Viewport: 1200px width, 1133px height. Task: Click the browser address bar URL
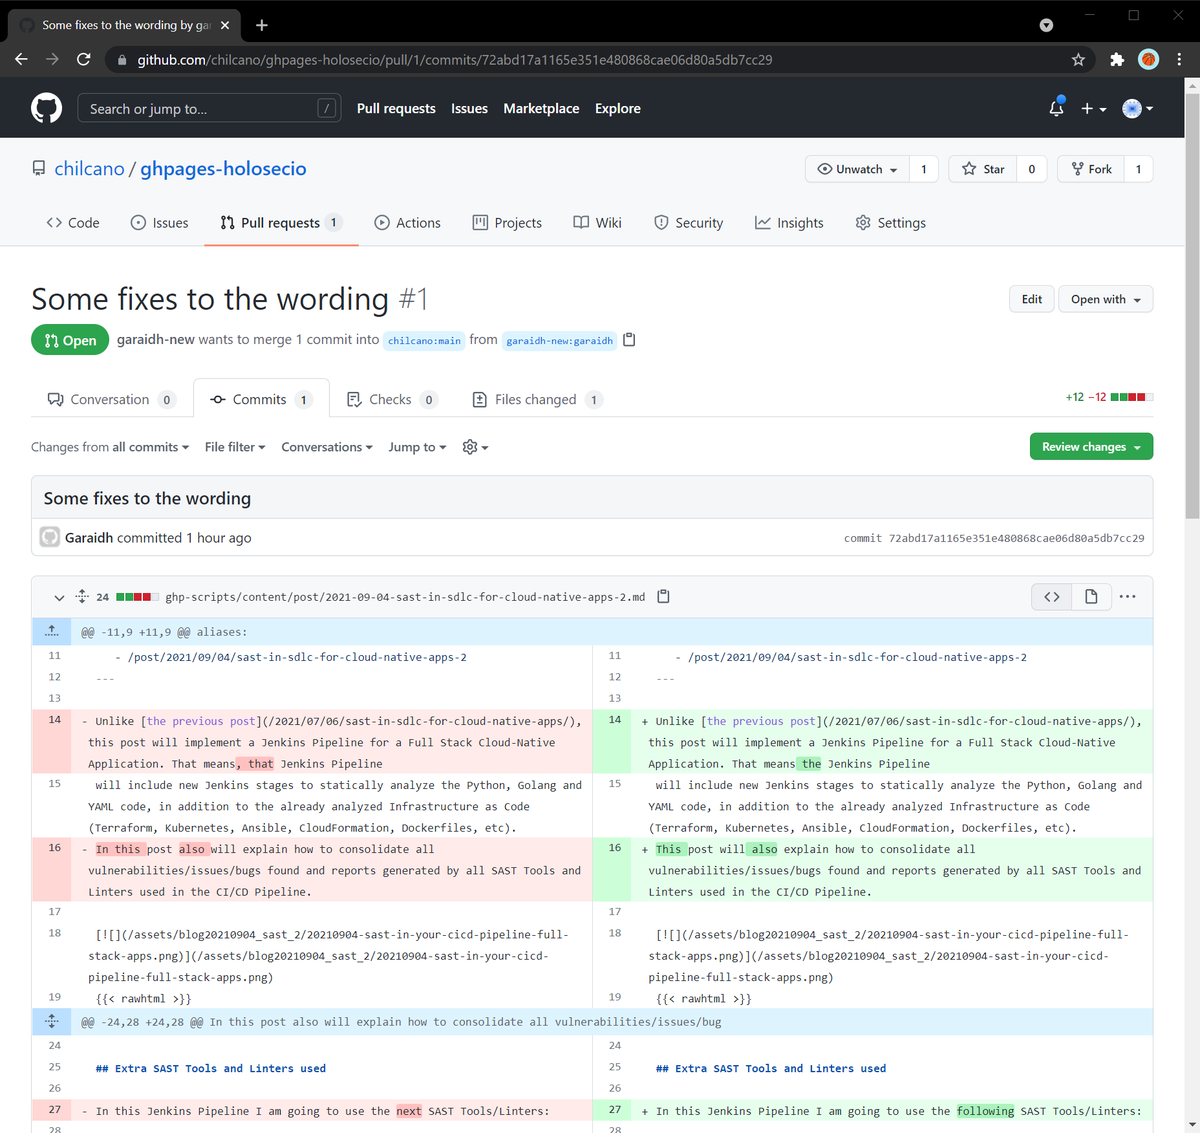[454, 60]
